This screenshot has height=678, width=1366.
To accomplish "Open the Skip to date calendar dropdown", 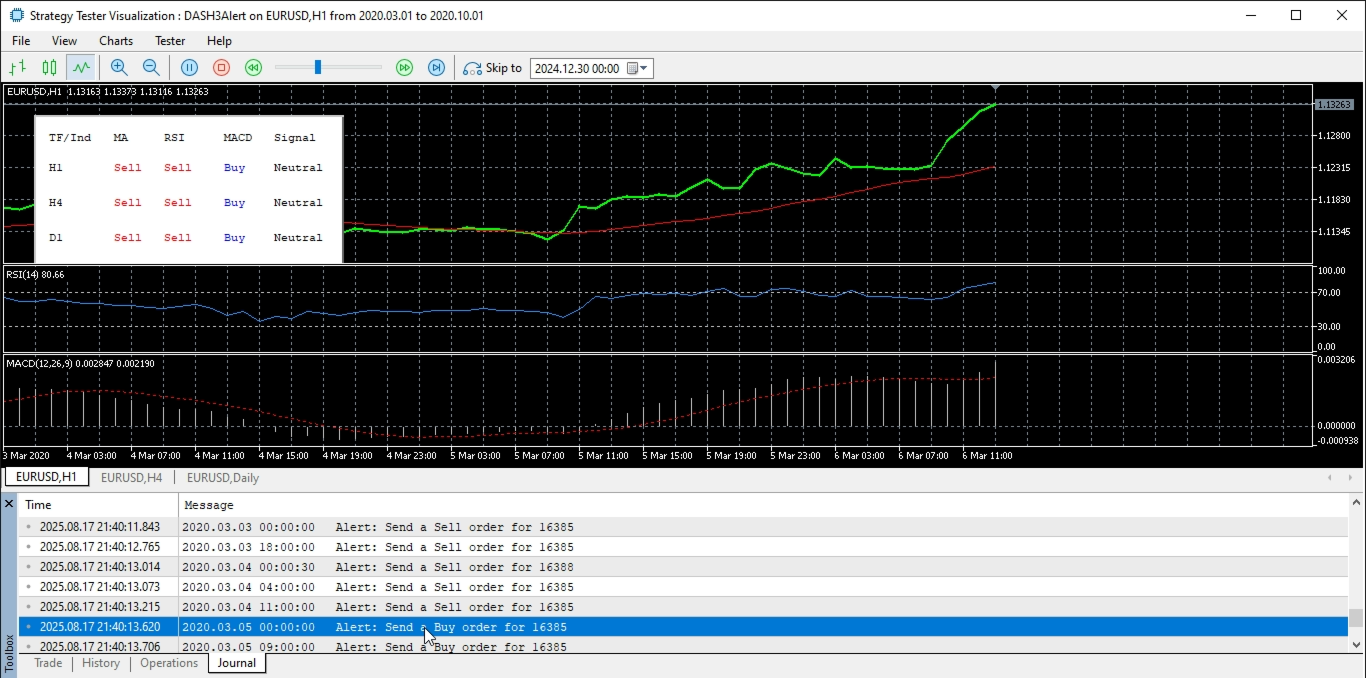I will [x=638, y=68].
